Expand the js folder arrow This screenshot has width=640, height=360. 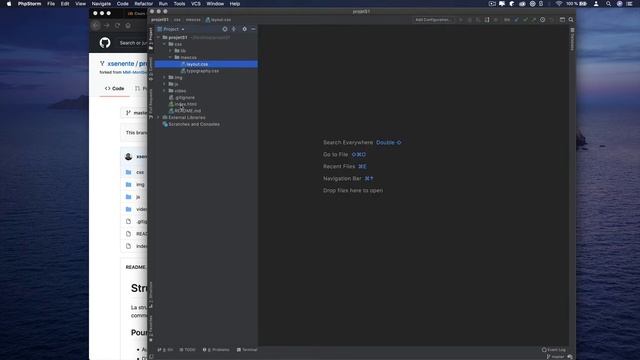[x=164, y=84]
